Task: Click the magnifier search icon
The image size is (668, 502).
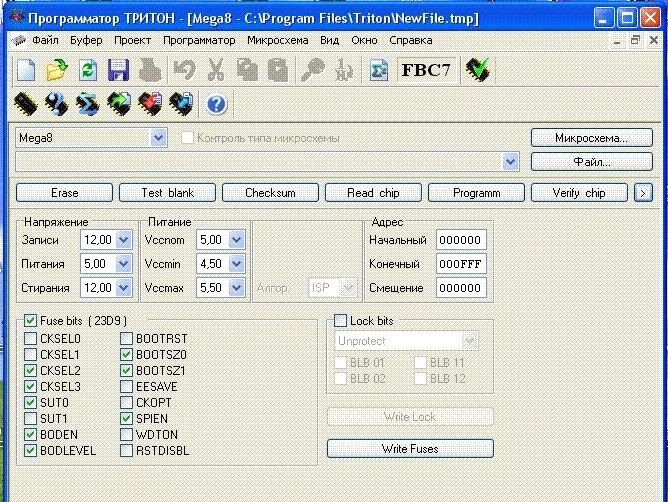Action: point(313,70)
